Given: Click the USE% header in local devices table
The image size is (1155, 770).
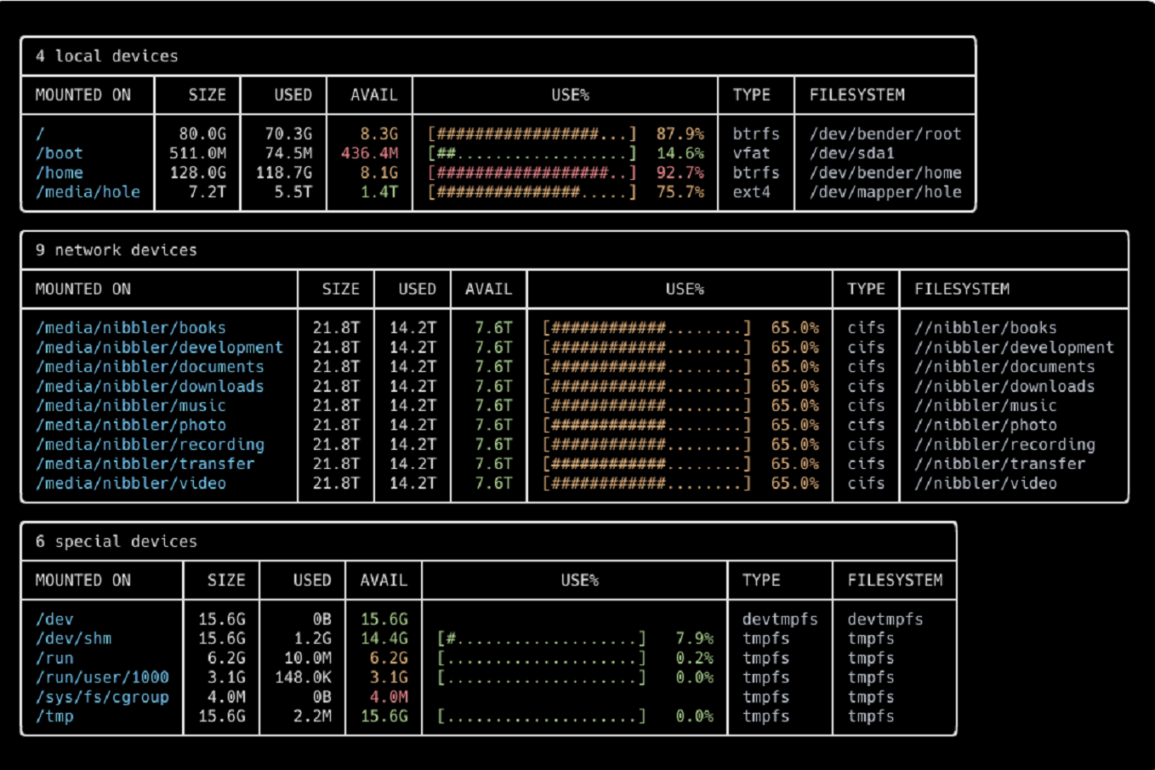Looking at the screenshot, I should pos(570,95).
